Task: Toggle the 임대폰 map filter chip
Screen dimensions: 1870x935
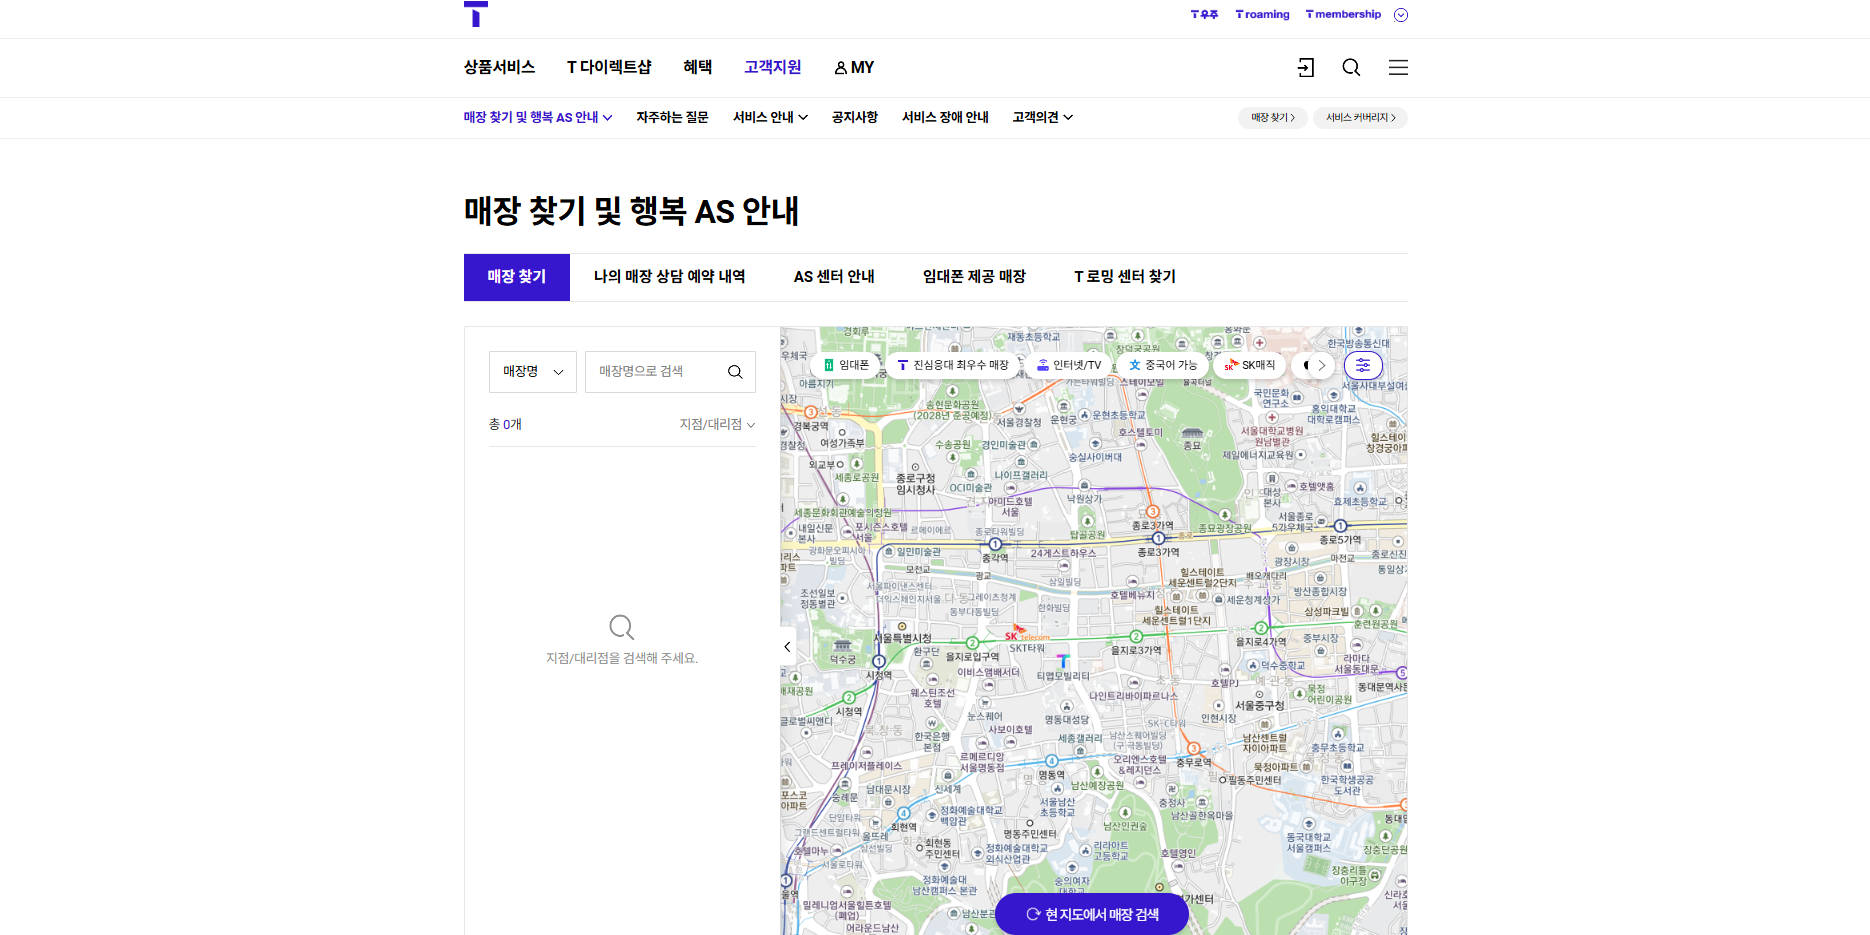Action: click(x=847, y=365)
